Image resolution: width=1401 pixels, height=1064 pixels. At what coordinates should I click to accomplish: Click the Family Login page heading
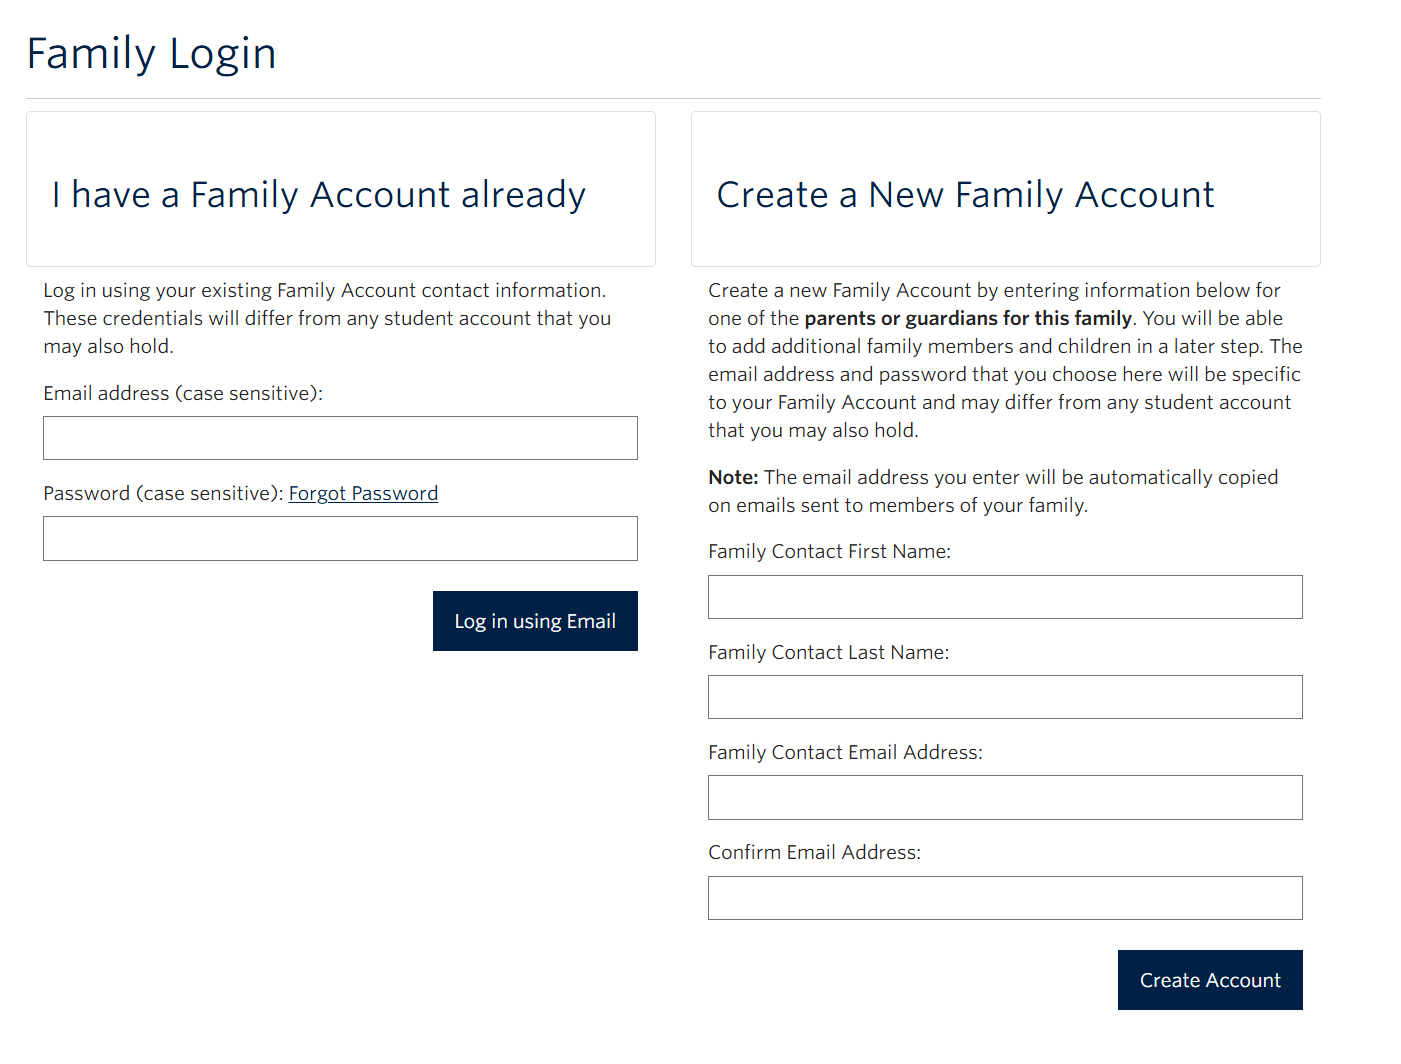pyautogui.click(x=151, y=54)
